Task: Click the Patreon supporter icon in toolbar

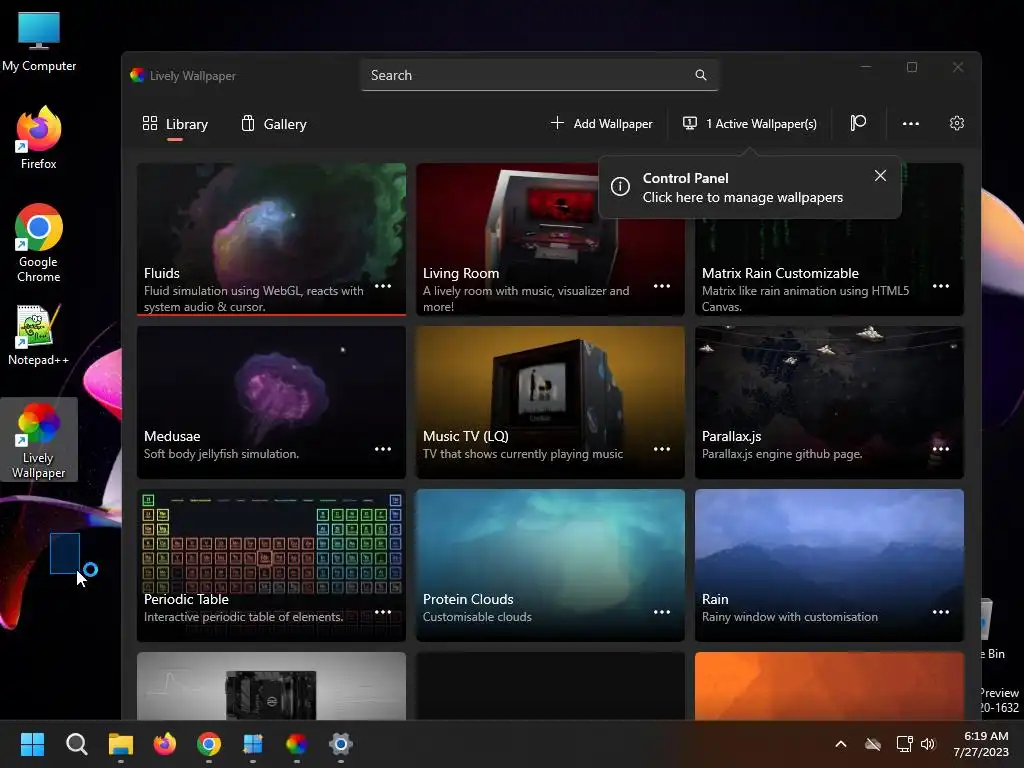Action: click(x=858, y=123)
